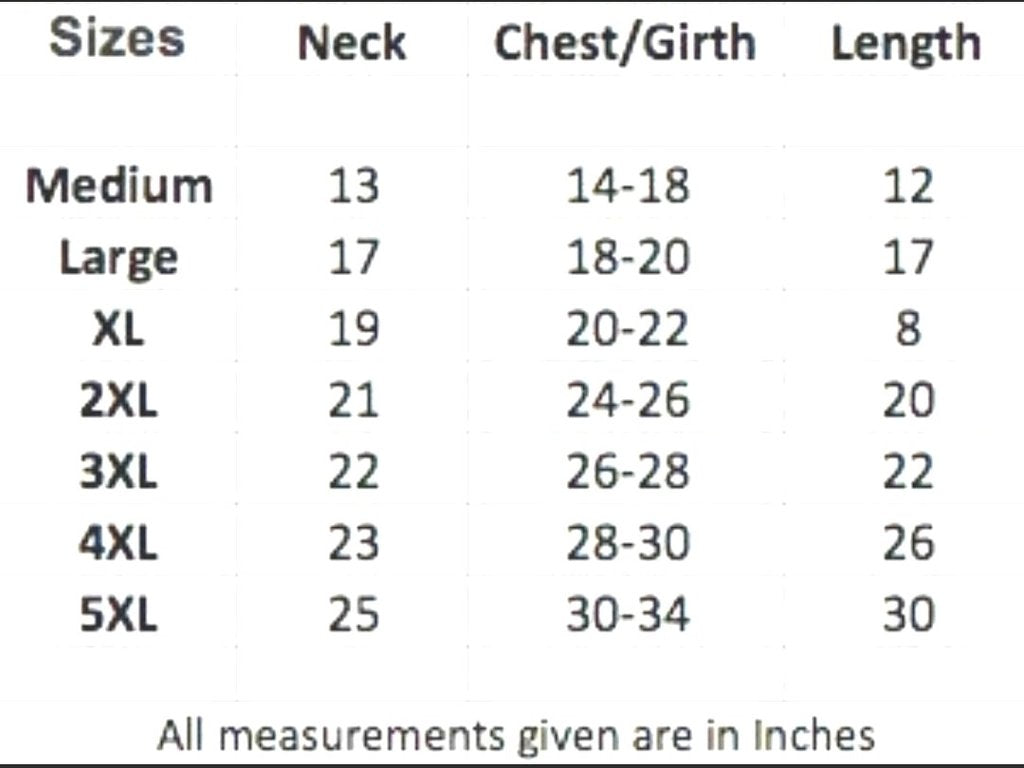Select the 4XL size row label
Screen dimensions: 1024x768
click(x=119, y=543)
